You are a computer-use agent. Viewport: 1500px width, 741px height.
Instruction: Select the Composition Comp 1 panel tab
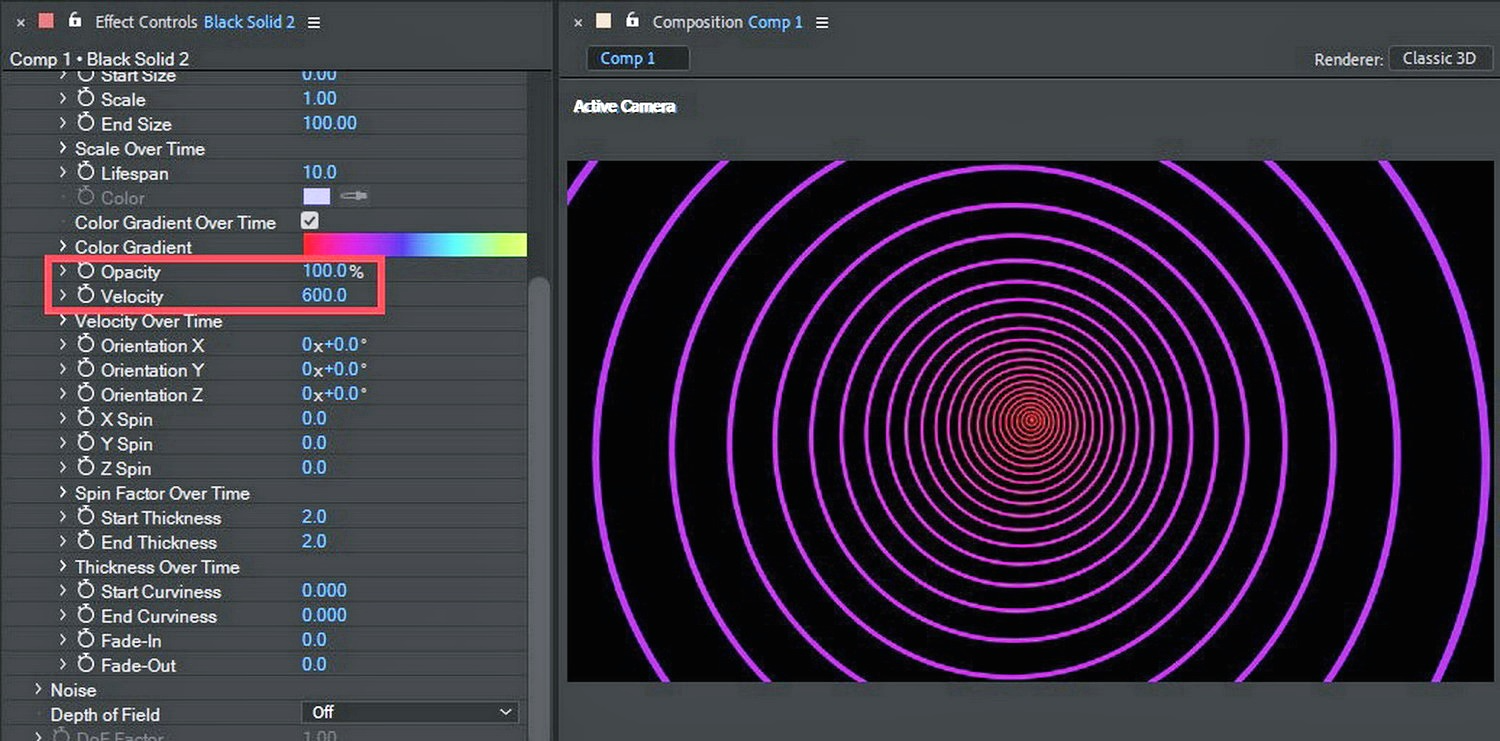pos(728,22)
